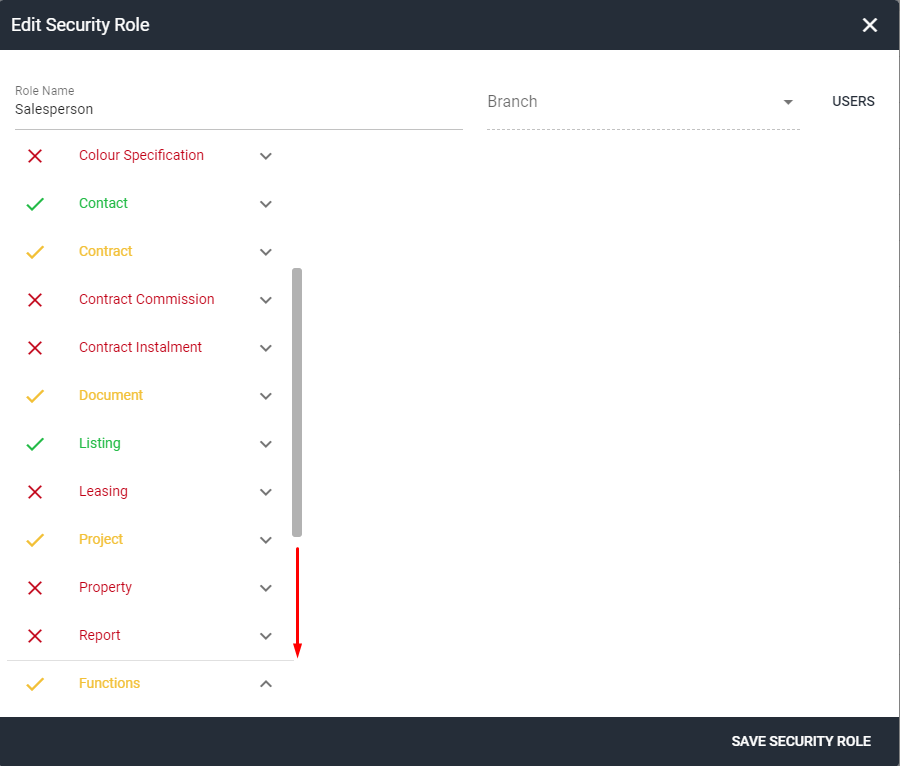Toggle the Report permission status

36,636
